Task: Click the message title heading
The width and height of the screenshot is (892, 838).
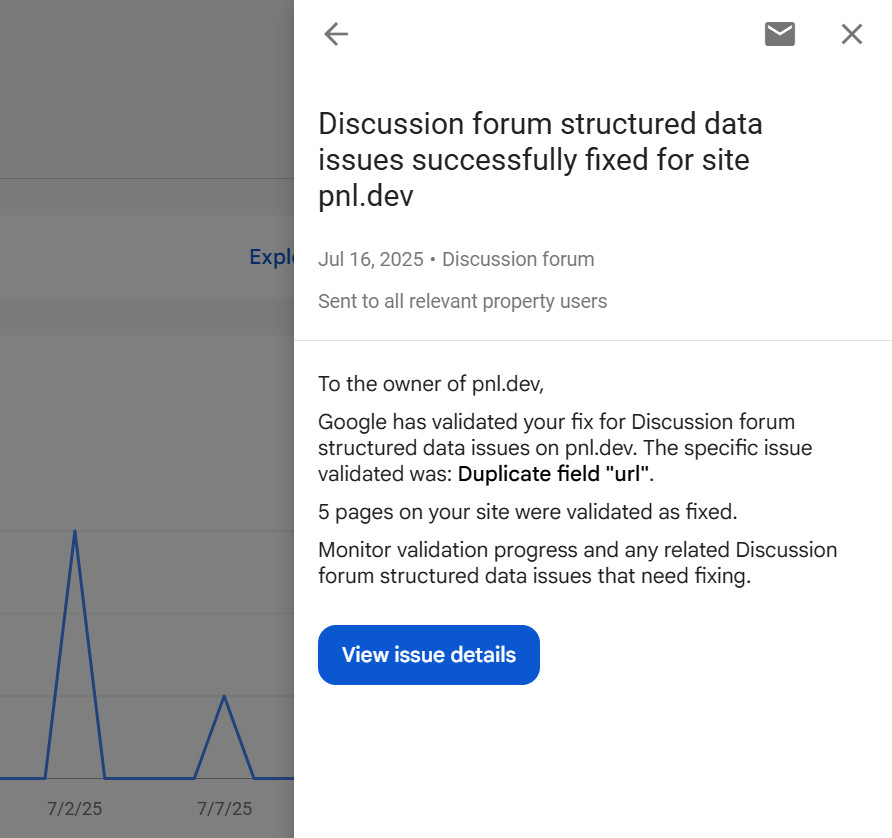Action: (x=540, y=160)
